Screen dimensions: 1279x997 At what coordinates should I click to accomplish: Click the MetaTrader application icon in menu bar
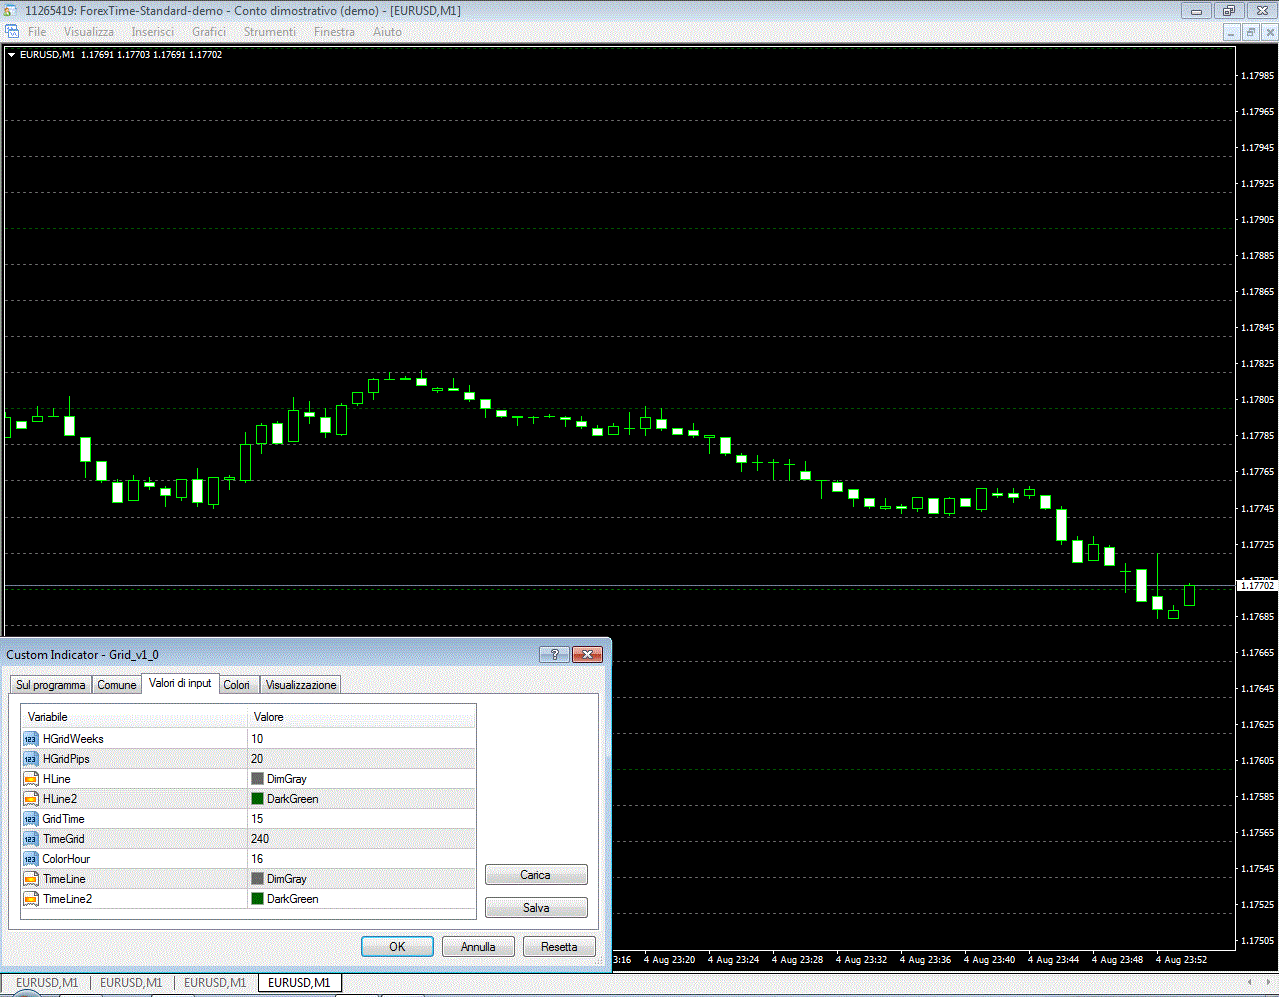12,32
